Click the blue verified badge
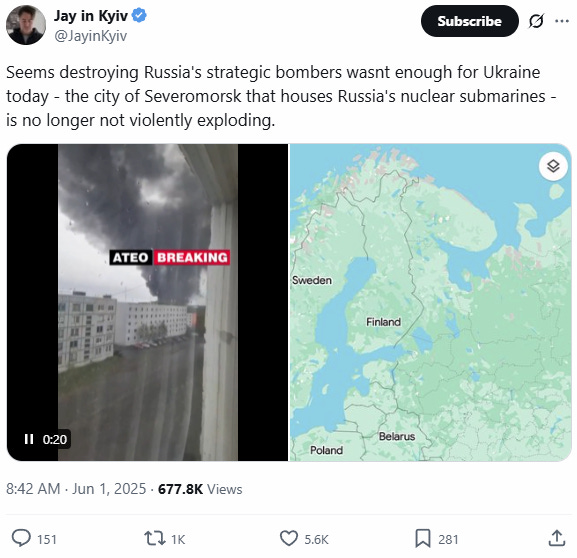This screenshot has height=558, width=577. tap(139, 15)
